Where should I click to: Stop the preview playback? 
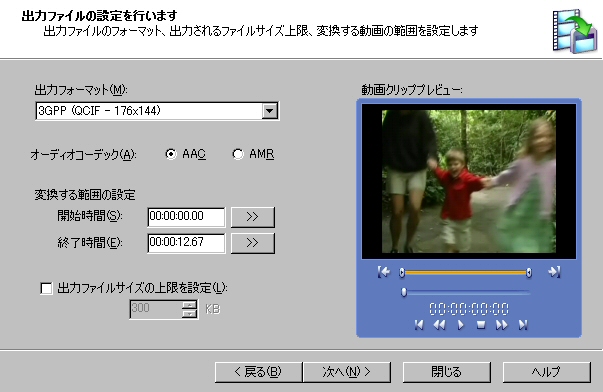[481, 325]
